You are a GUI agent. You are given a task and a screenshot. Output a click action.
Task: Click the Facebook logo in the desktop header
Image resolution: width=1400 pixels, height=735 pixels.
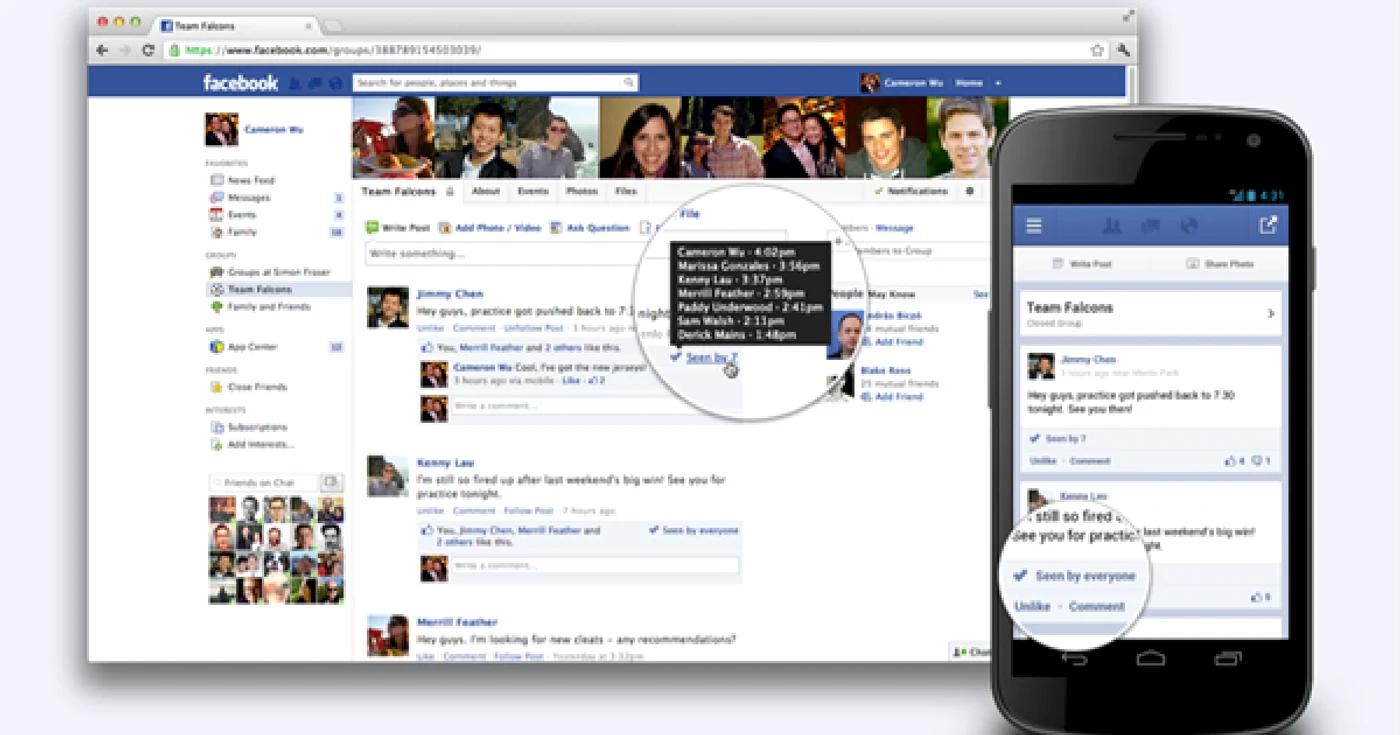(x=240, y=83)
